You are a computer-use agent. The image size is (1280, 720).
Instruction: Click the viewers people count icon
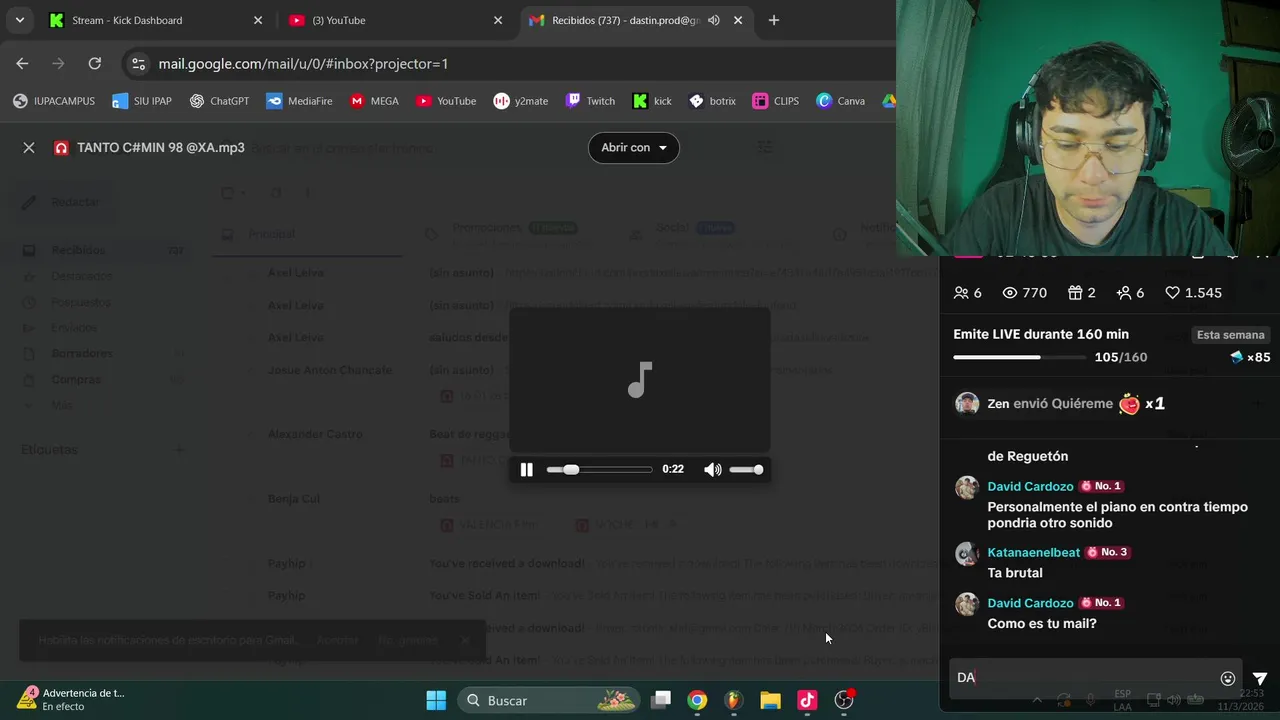[961, 293]
